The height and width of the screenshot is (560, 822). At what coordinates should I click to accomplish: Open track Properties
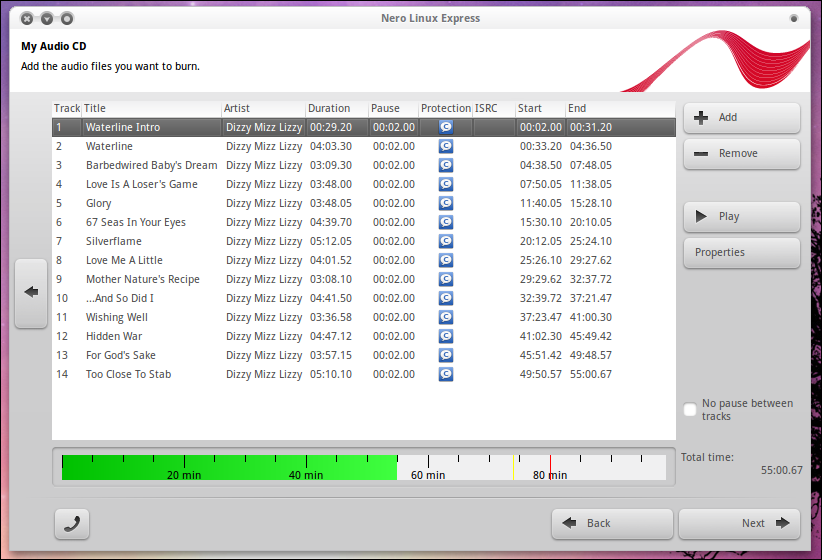(x=741, y=253)
